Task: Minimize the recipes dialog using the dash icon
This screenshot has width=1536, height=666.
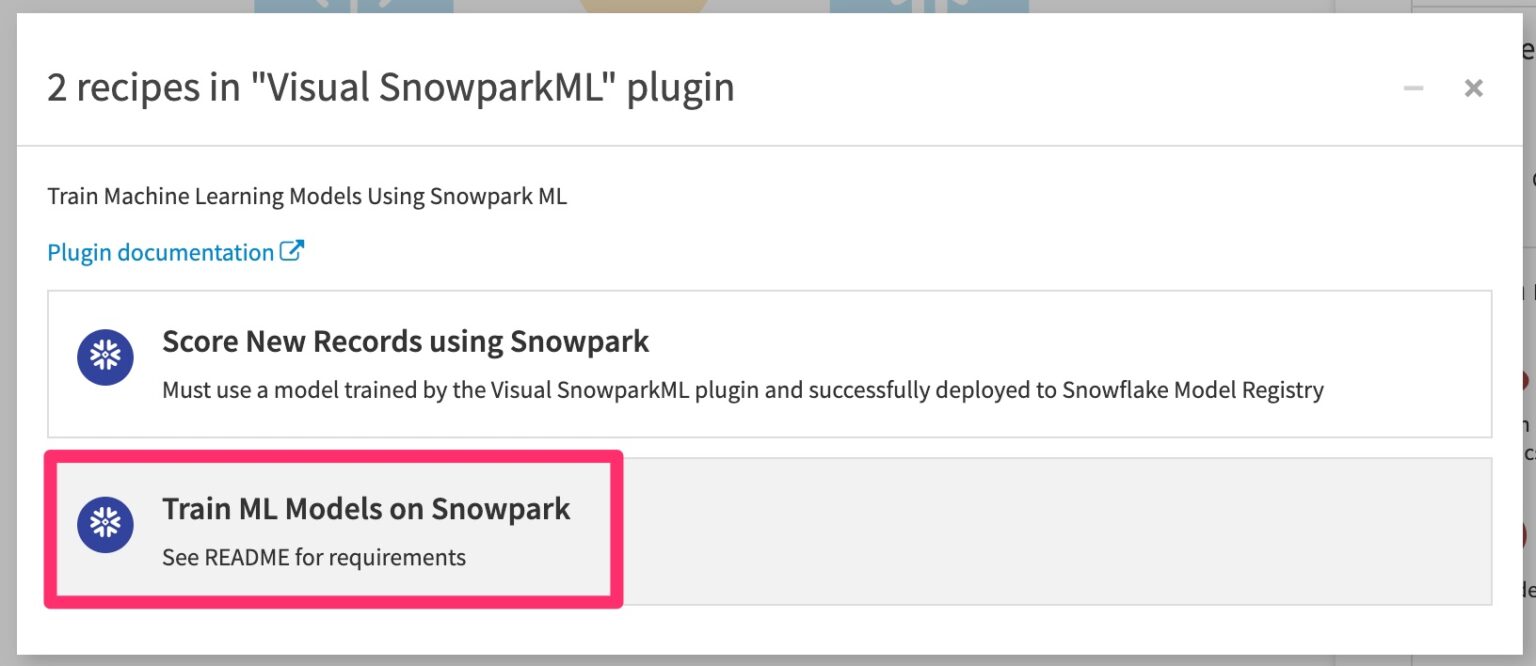Action: click(1413, 88)
